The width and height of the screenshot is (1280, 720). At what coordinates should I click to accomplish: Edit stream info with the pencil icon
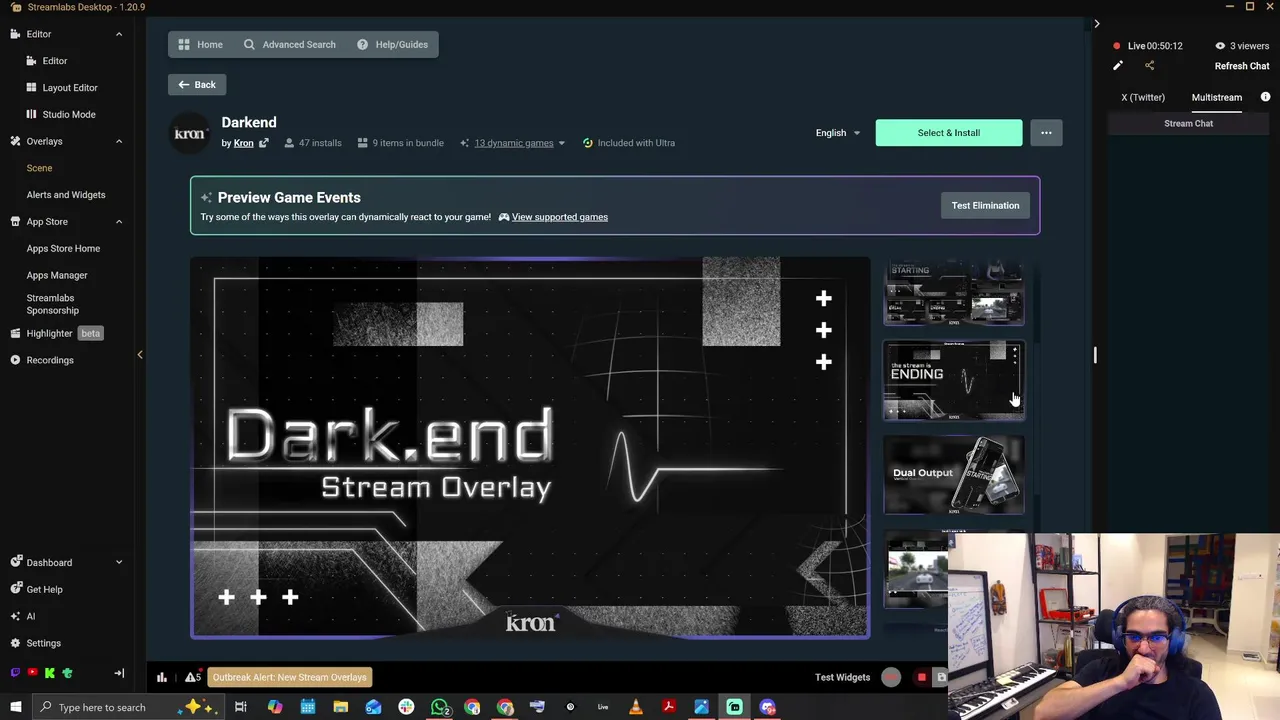click(1118, 66)
